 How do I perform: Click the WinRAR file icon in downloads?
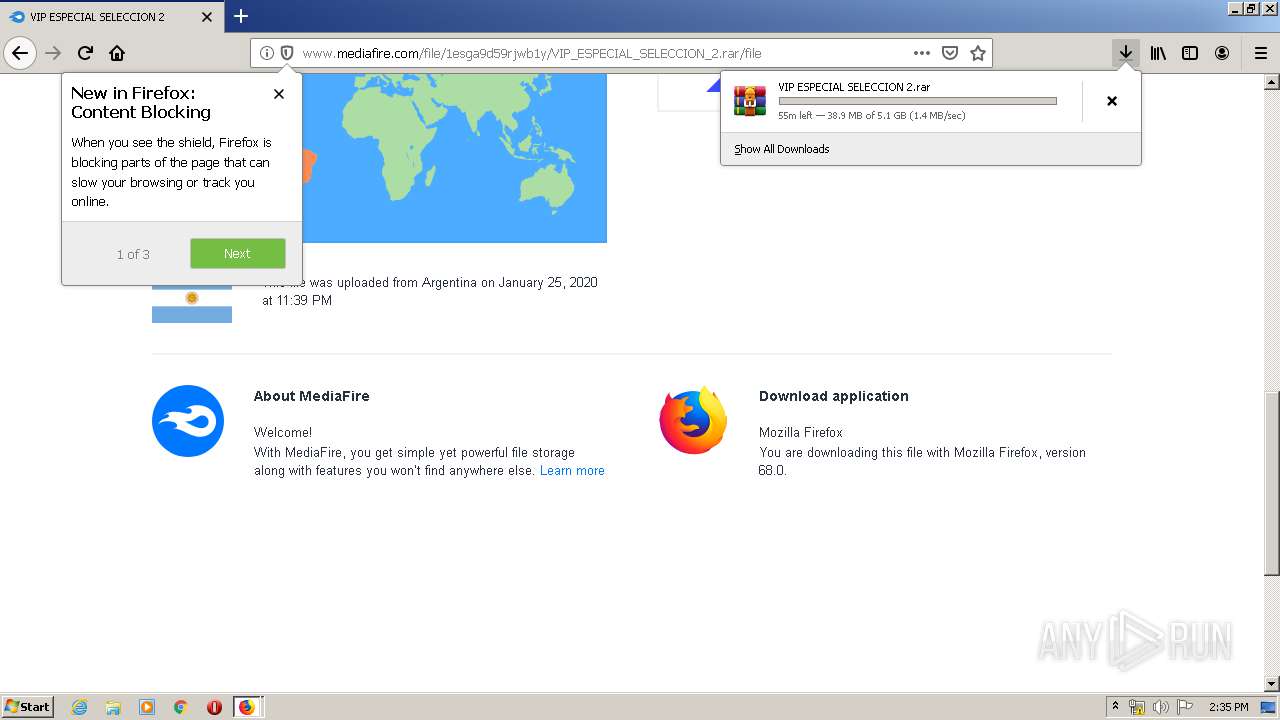coord(750,101)
